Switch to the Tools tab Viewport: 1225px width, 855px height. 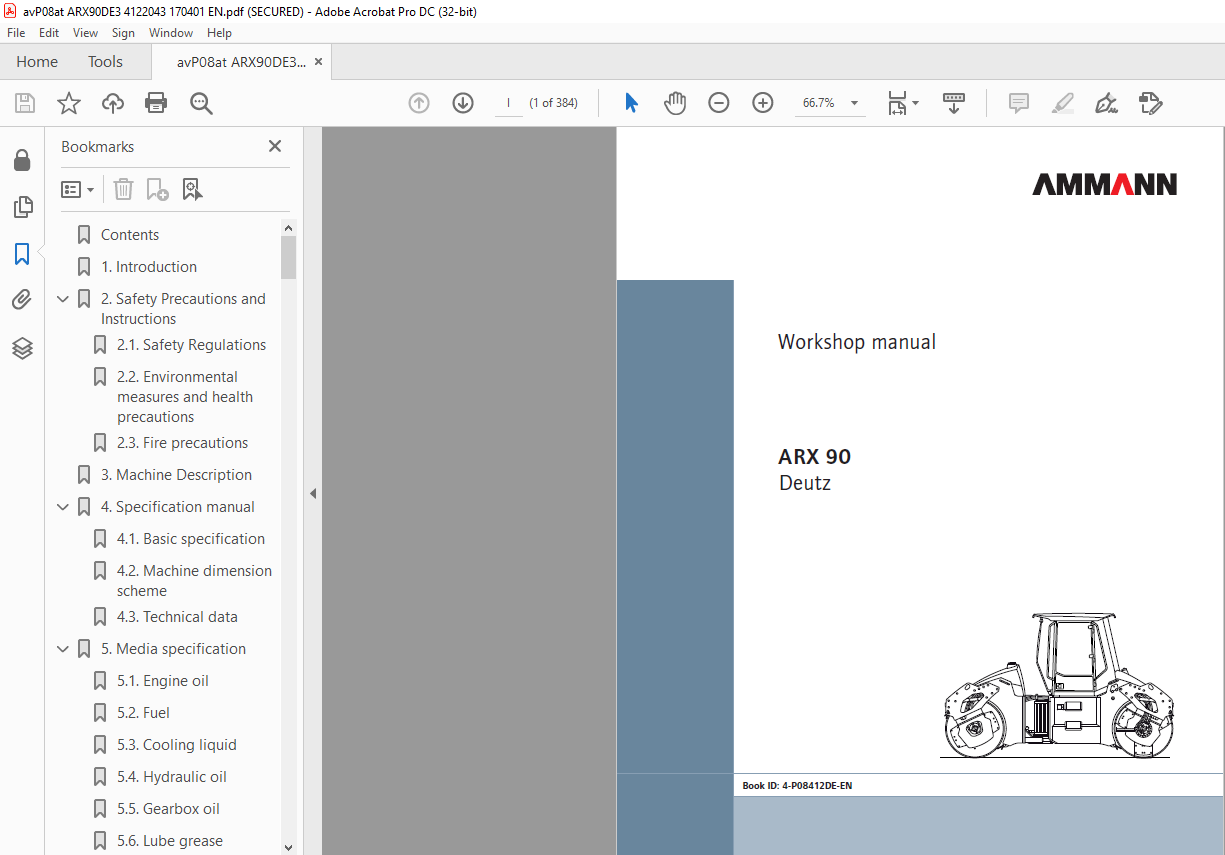point(105,62)
